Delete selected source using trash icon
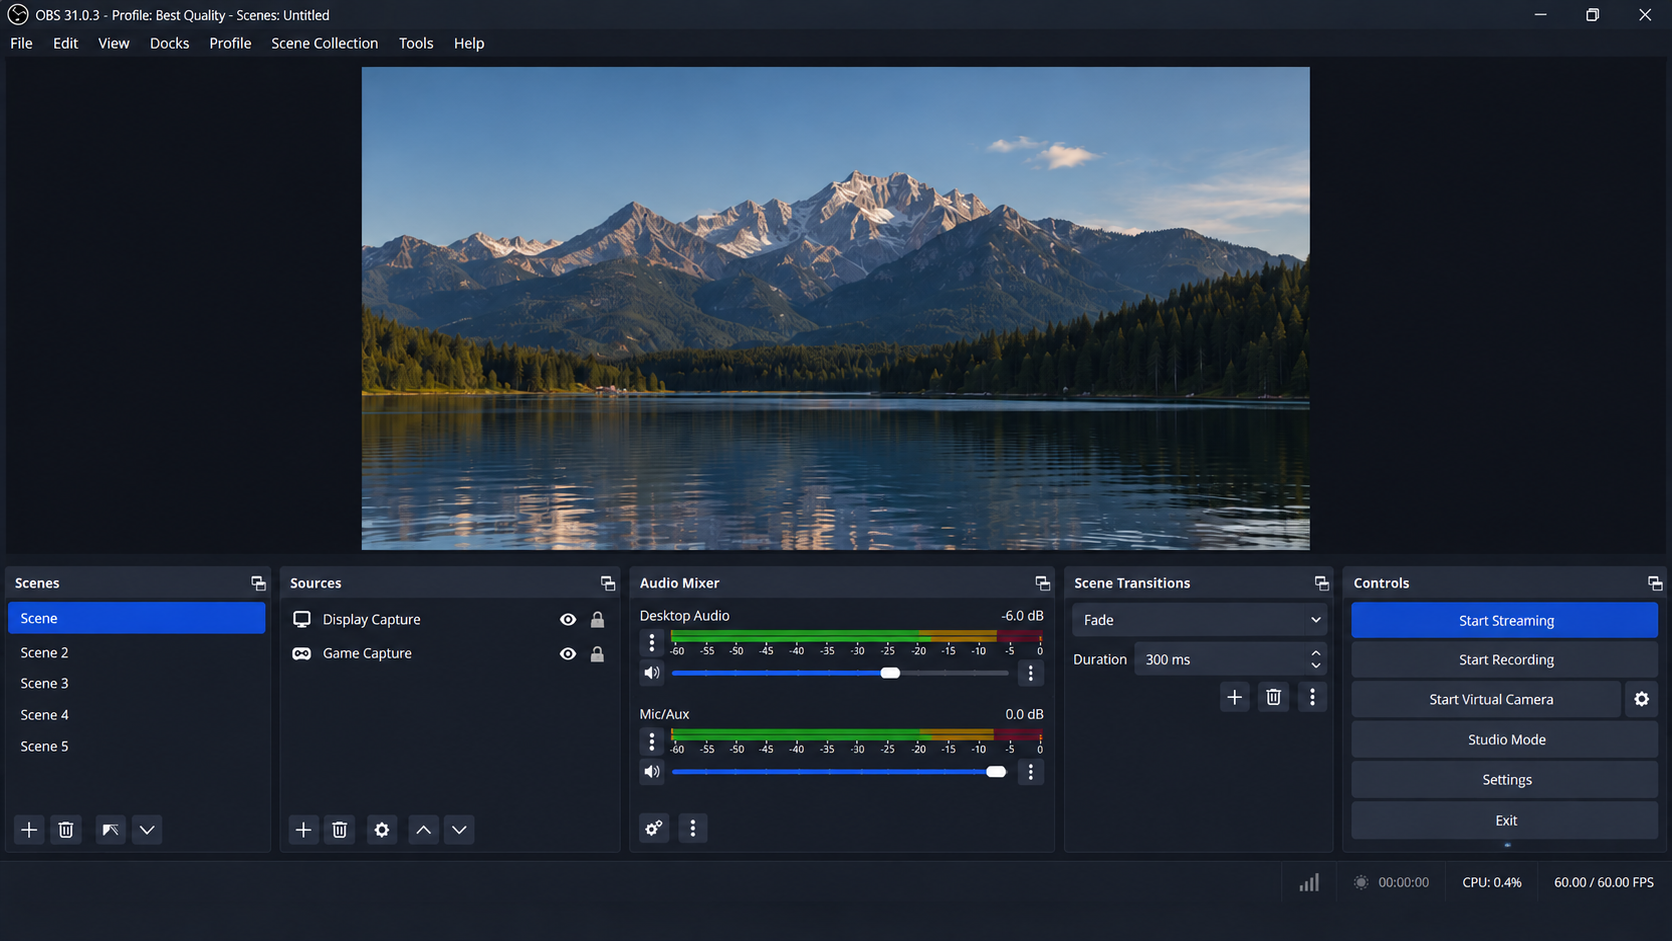The image size is (1672, 941). pyautogui.click(x=340, y=830)
